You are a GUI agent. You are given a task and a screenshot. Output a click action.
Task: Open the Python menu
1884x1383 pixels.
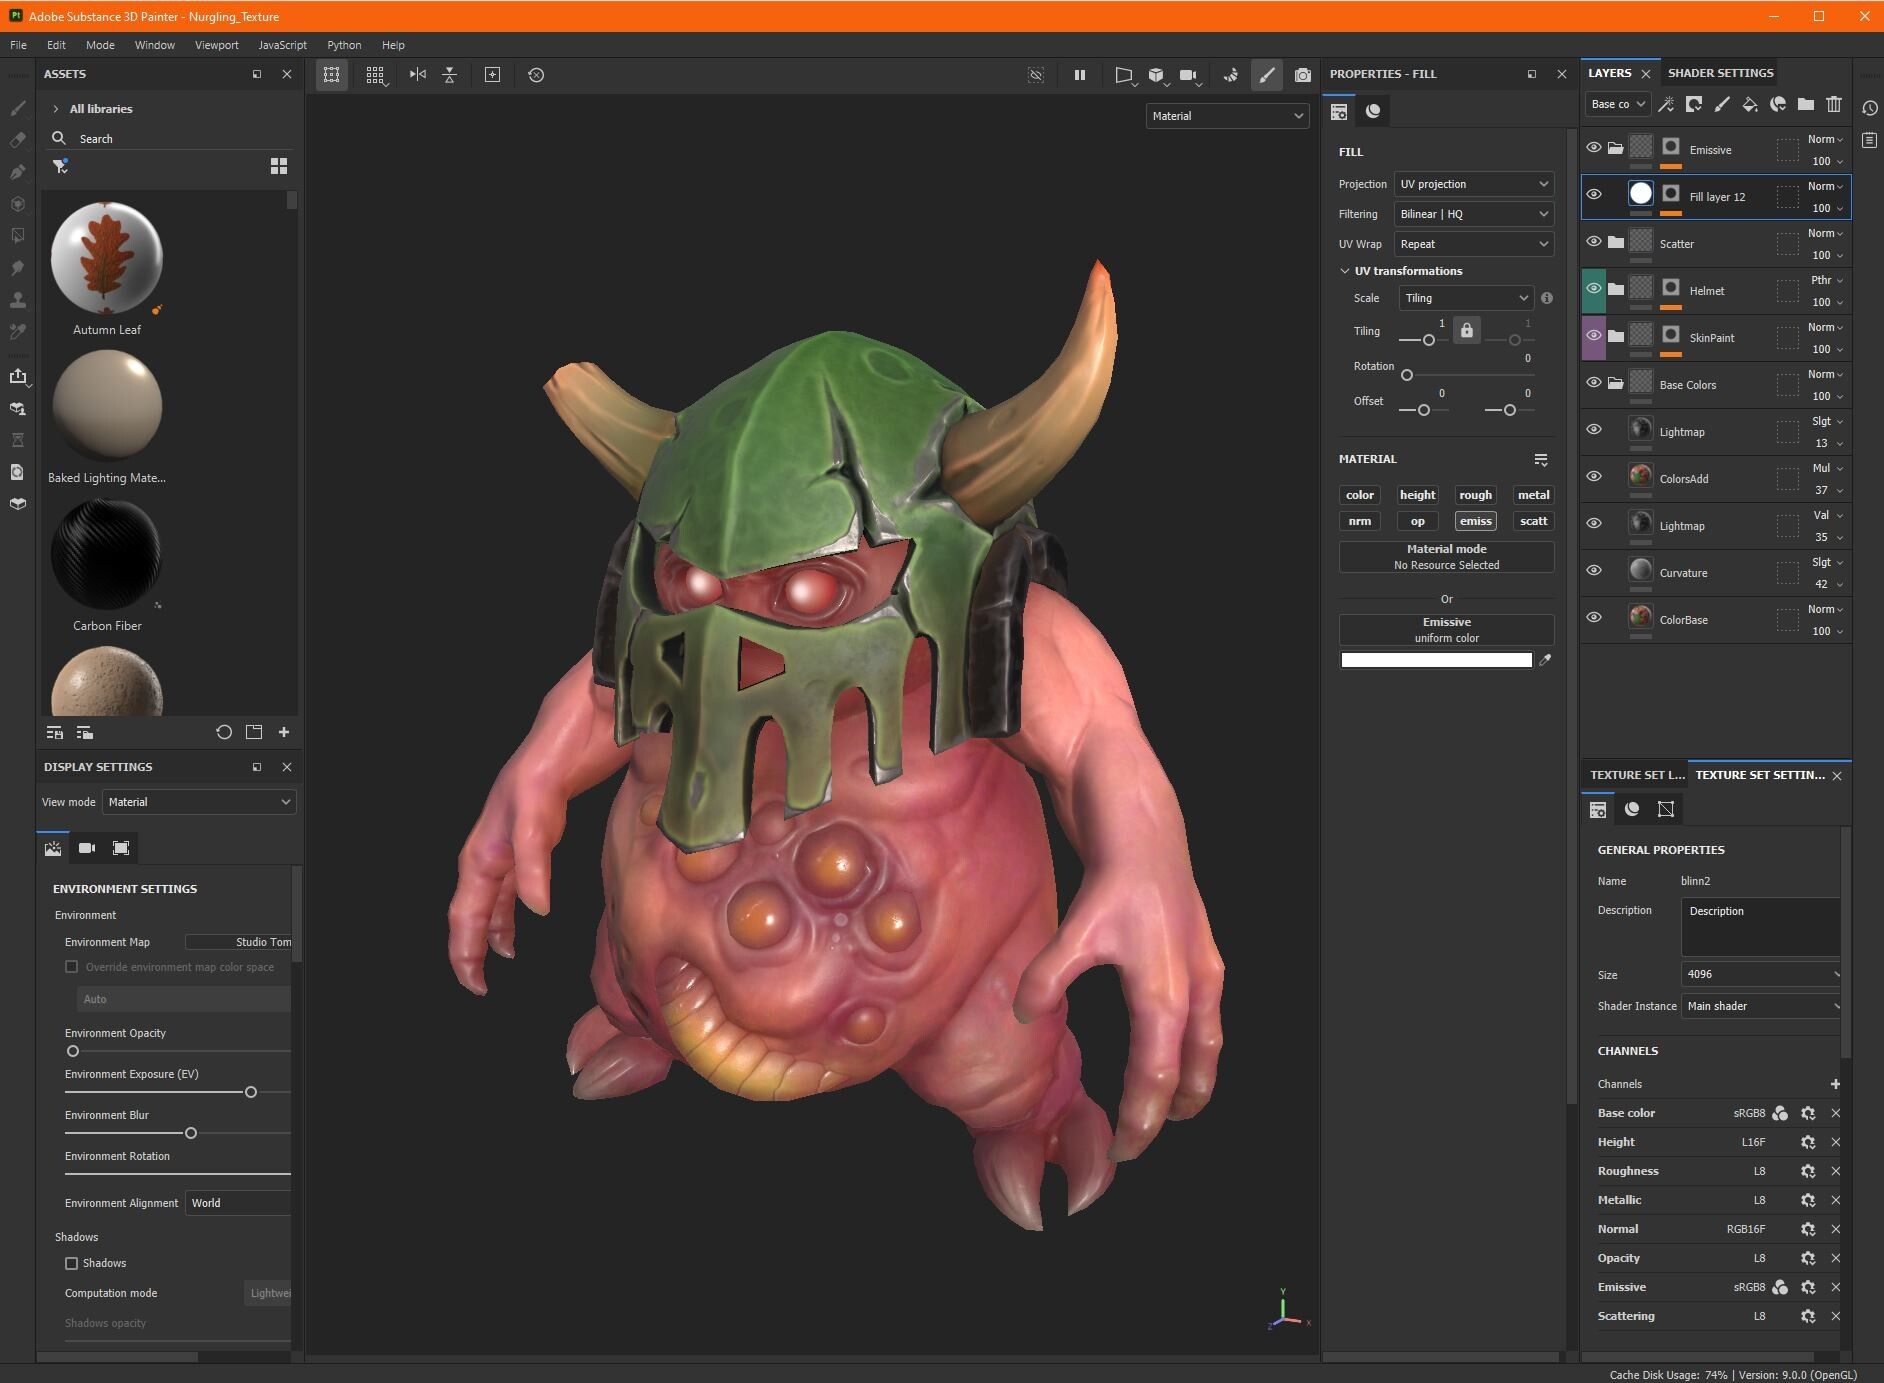click(344, 45)
